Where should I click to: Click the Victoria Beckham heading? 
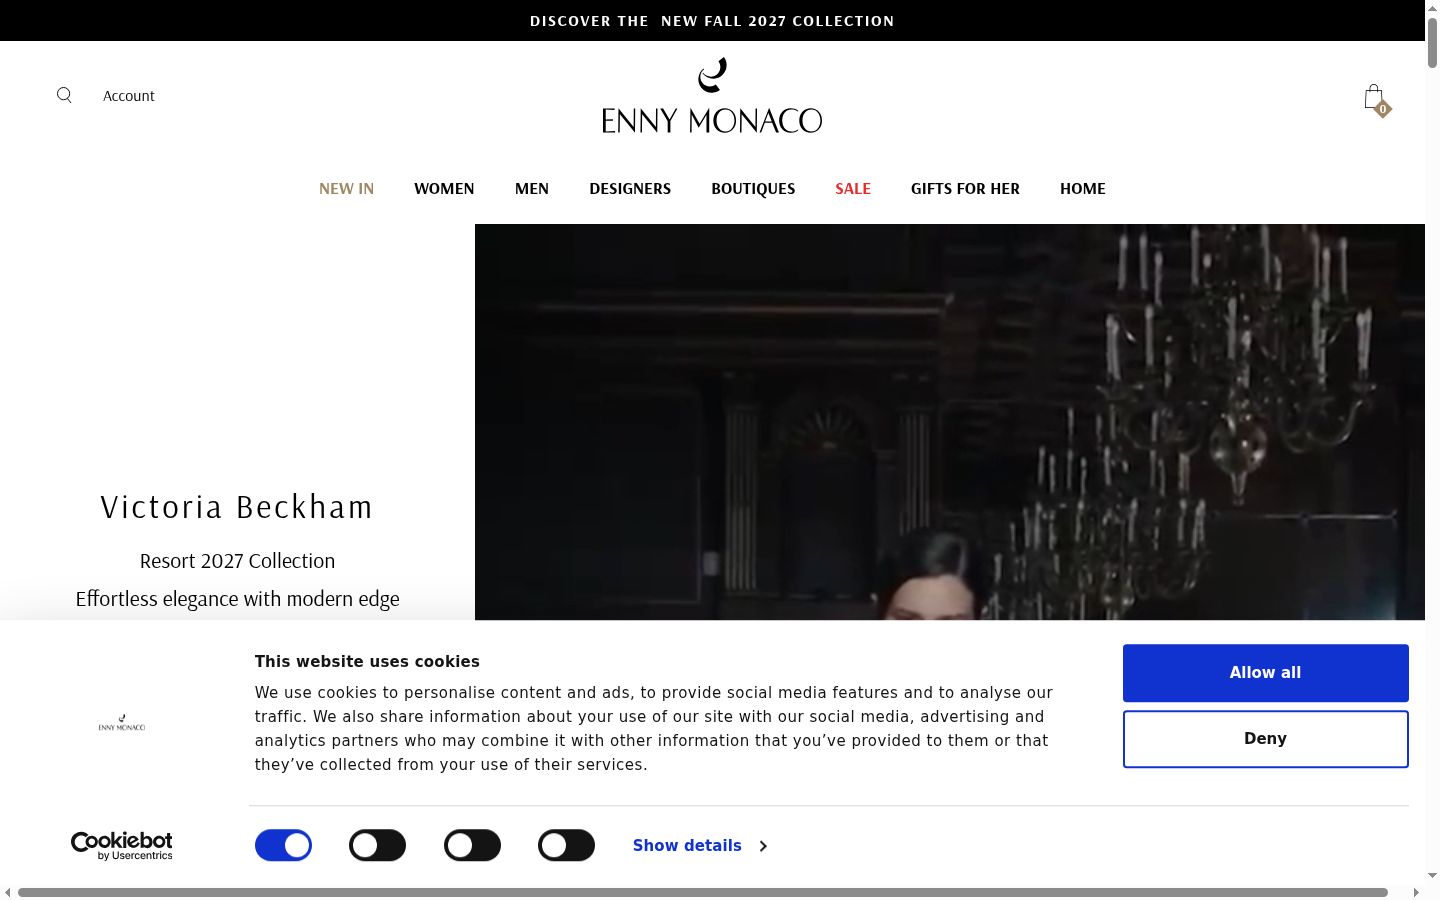[x=237, y=507]
